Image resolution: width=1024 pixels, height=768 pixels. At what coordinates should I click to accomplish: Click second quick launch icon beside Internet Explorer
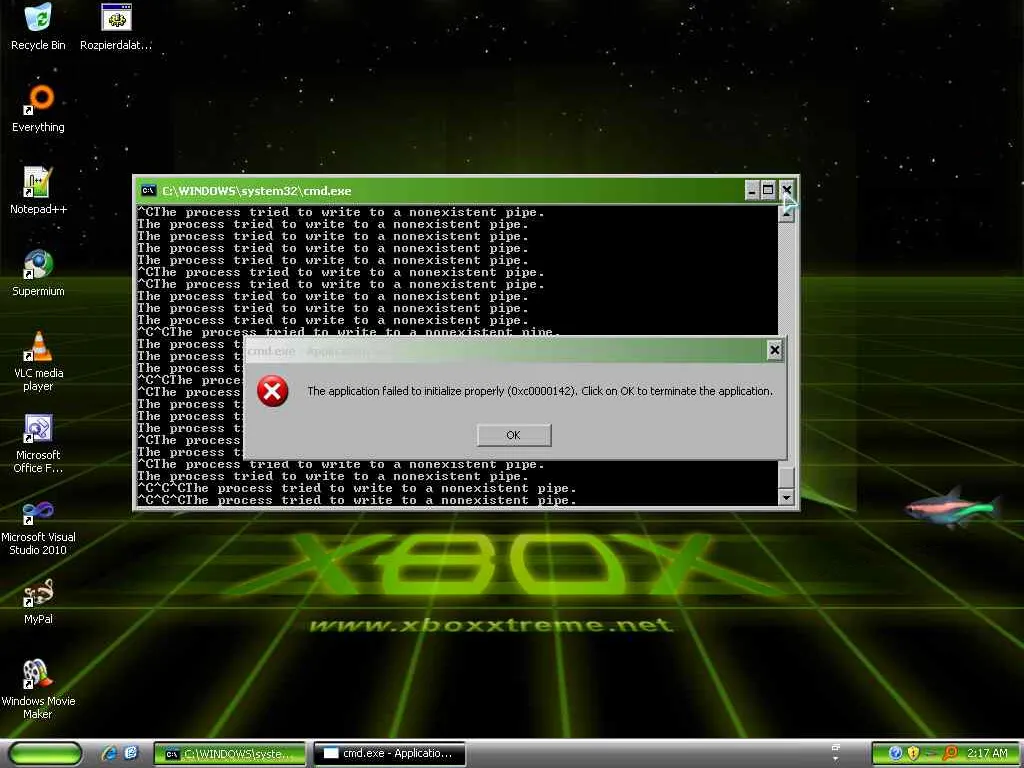[131, 754]
